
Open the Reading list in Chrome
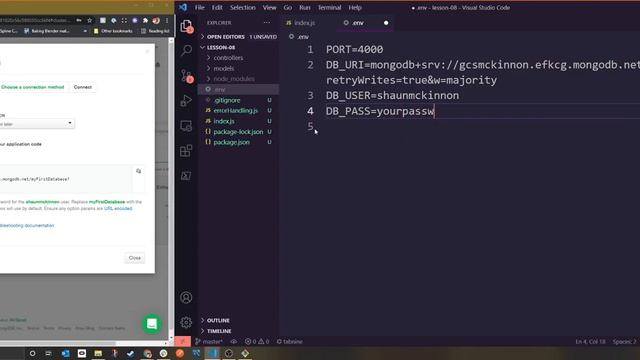click(156, 31)
